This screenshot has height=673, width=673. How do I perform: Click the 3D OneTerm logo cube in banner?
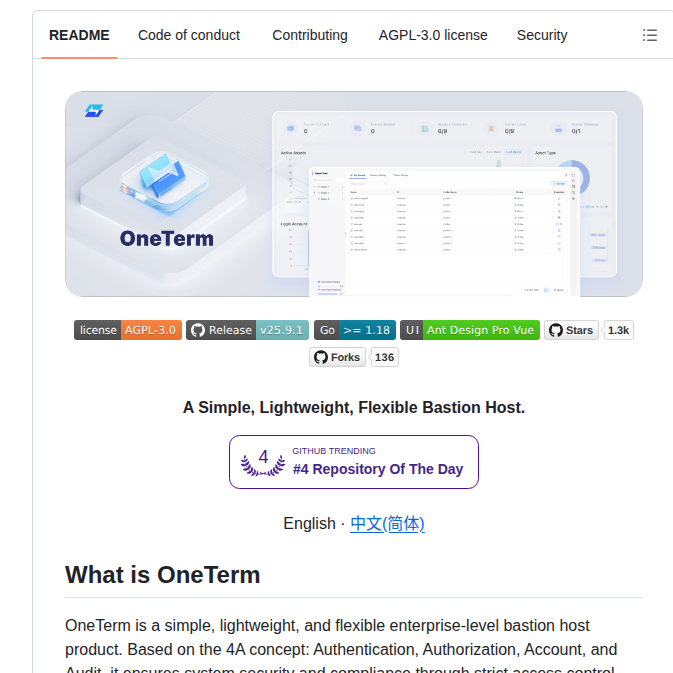(164, 182)
